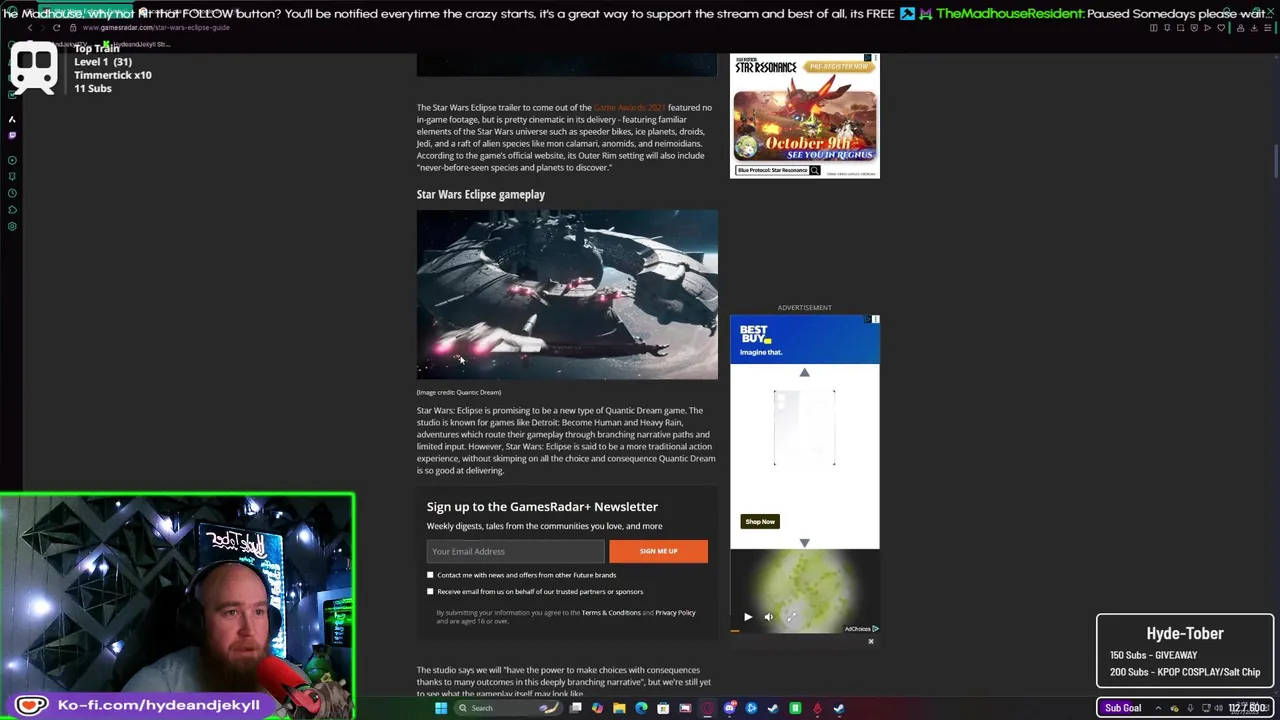Open Aria AI in Opera sidebar
1280x720 pixels.
click(x=12, y=119)
